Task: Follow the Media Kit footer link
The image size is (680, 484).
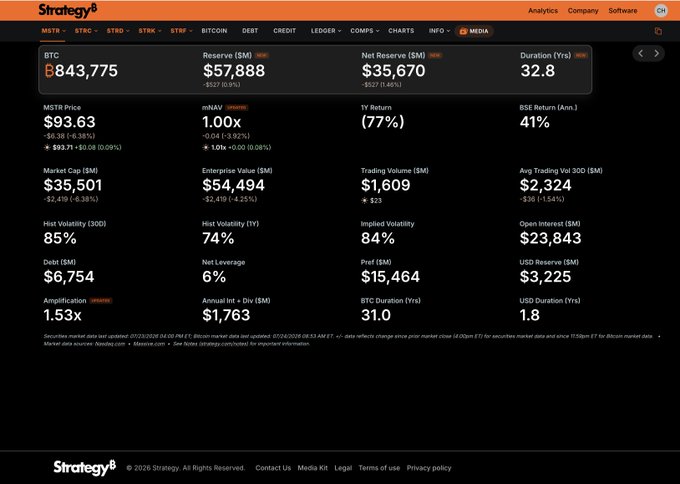Action: (313, 468)
